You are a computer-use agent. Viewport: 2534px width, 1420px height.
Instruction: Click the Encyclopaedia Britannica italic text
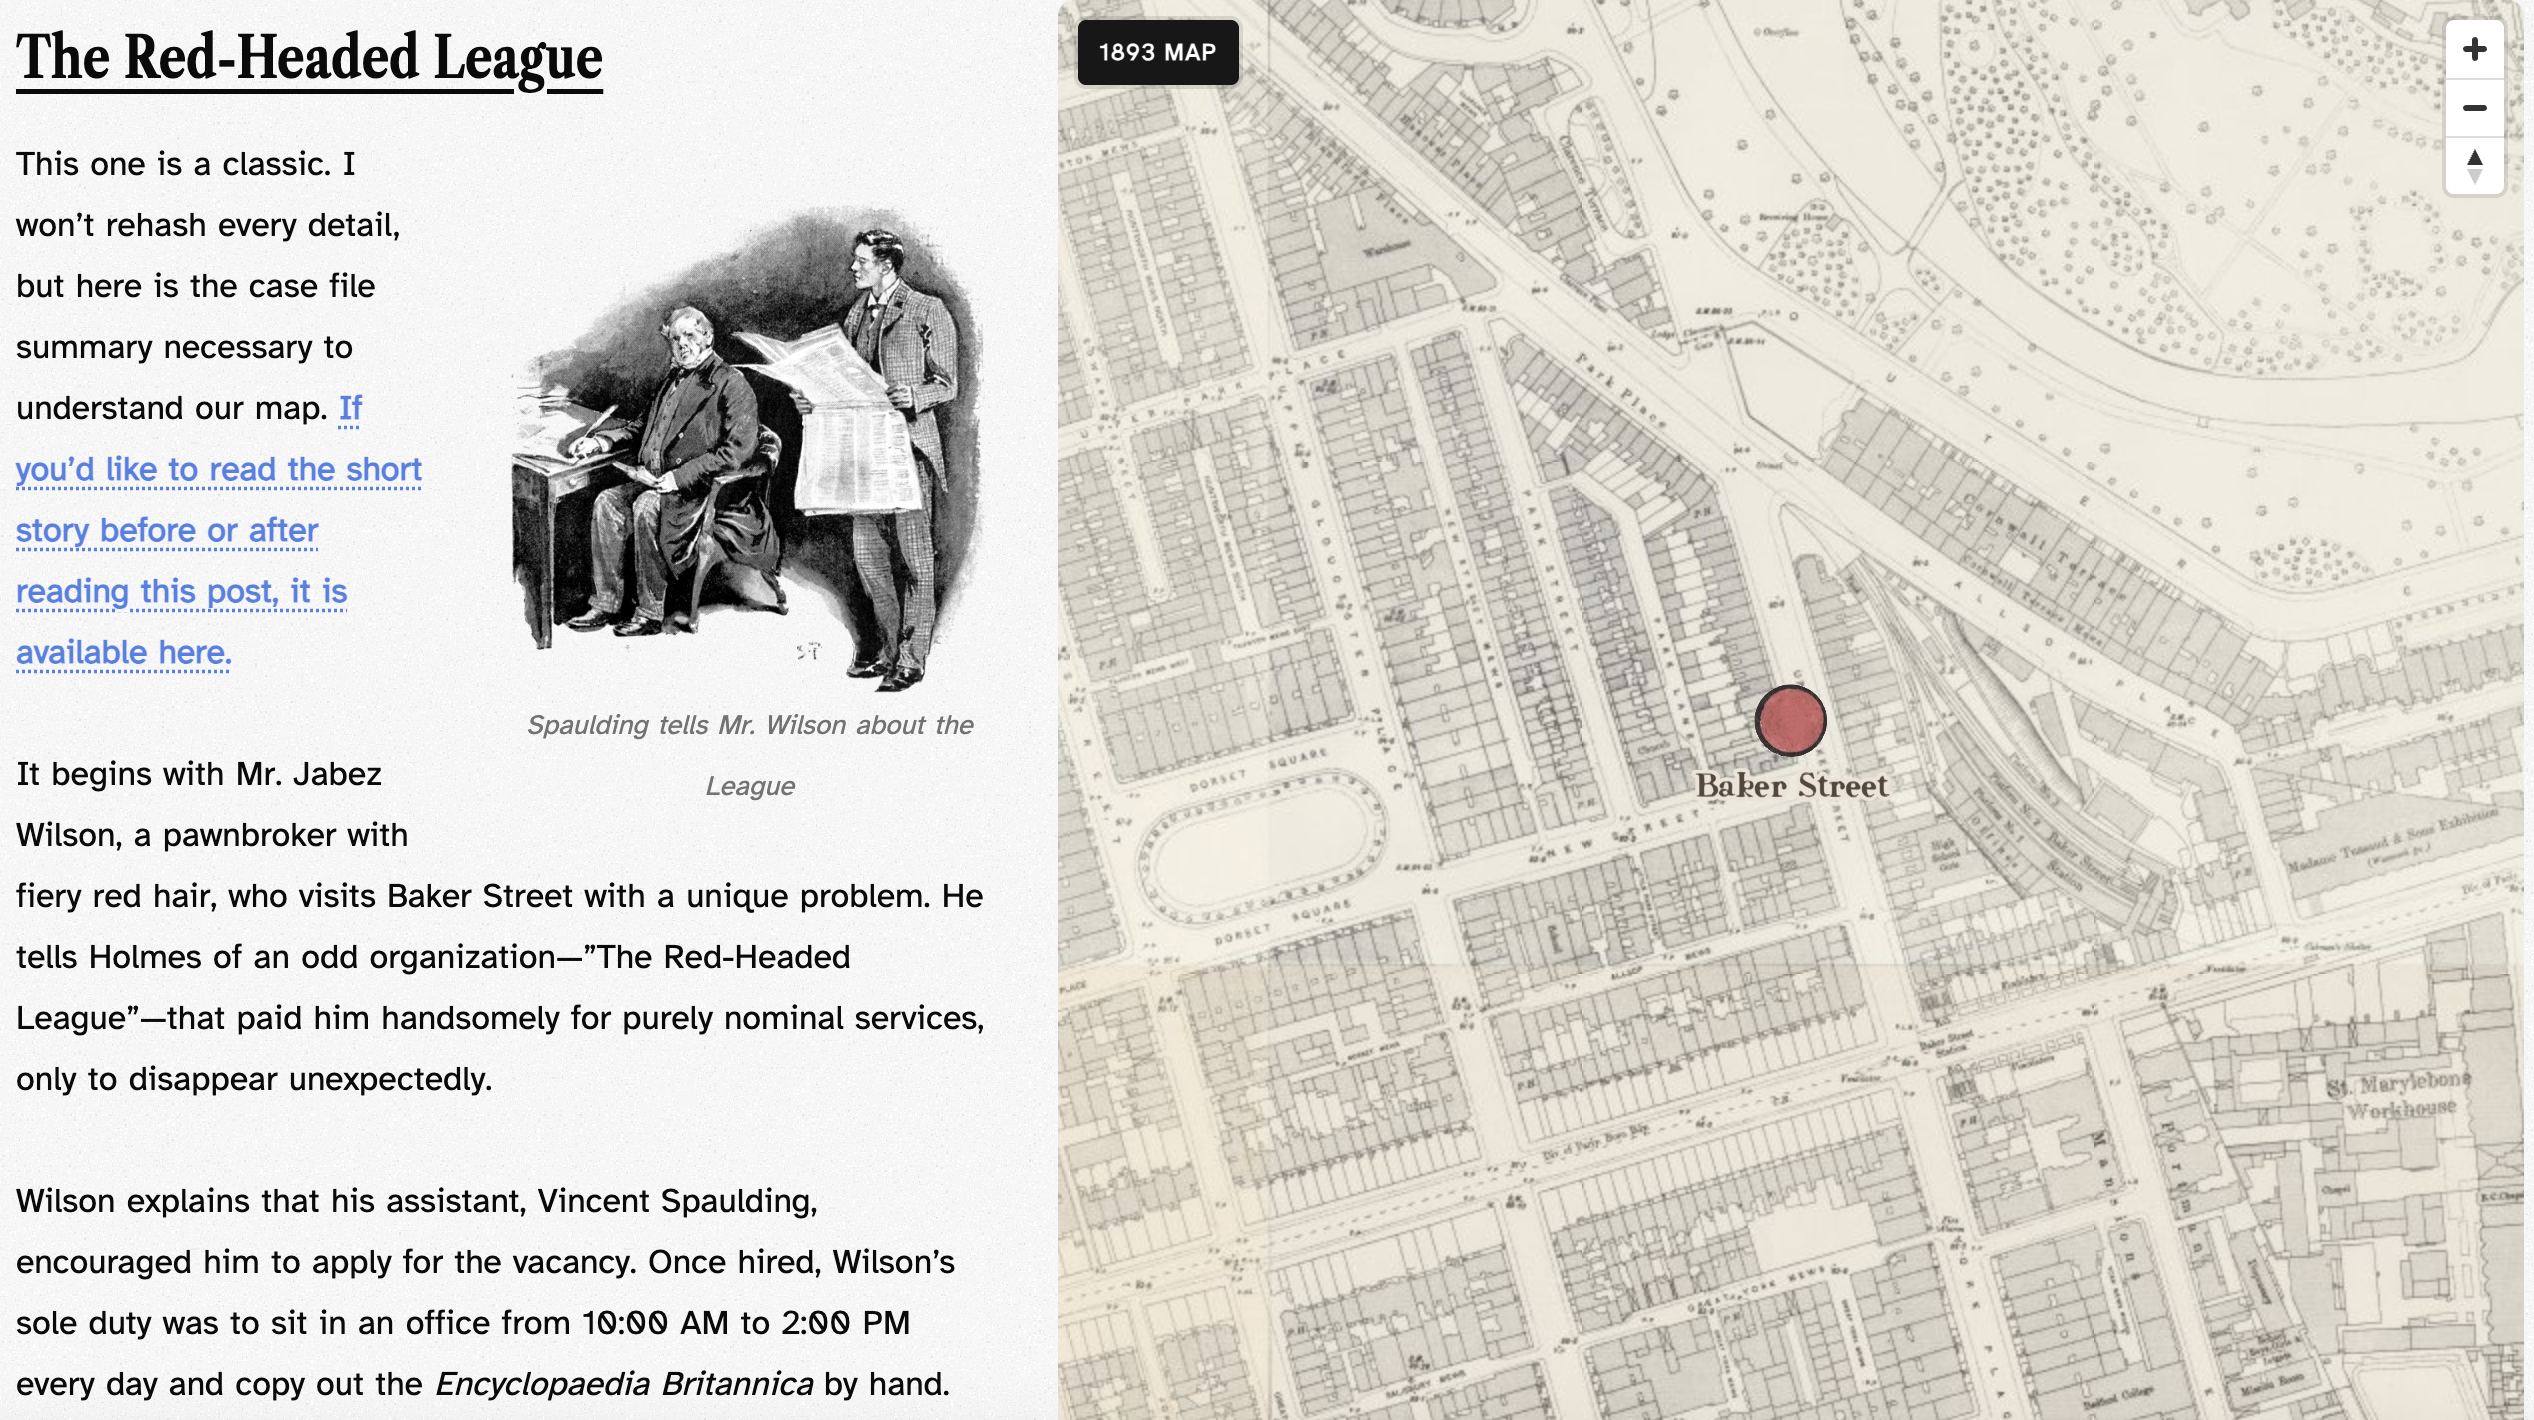[x=624, y=1385]
